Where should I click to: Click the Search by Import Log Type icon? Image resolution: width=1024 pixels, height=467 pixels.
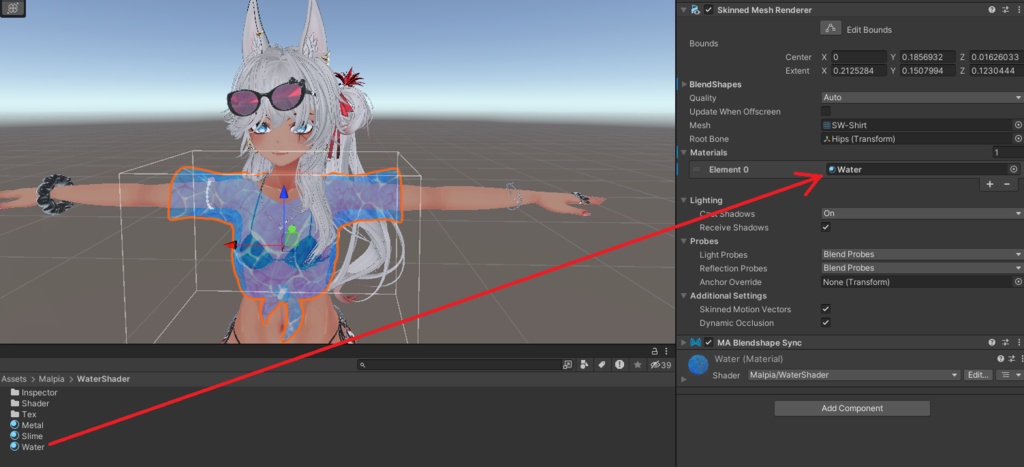pyautogui.click(x=619, y=365)
